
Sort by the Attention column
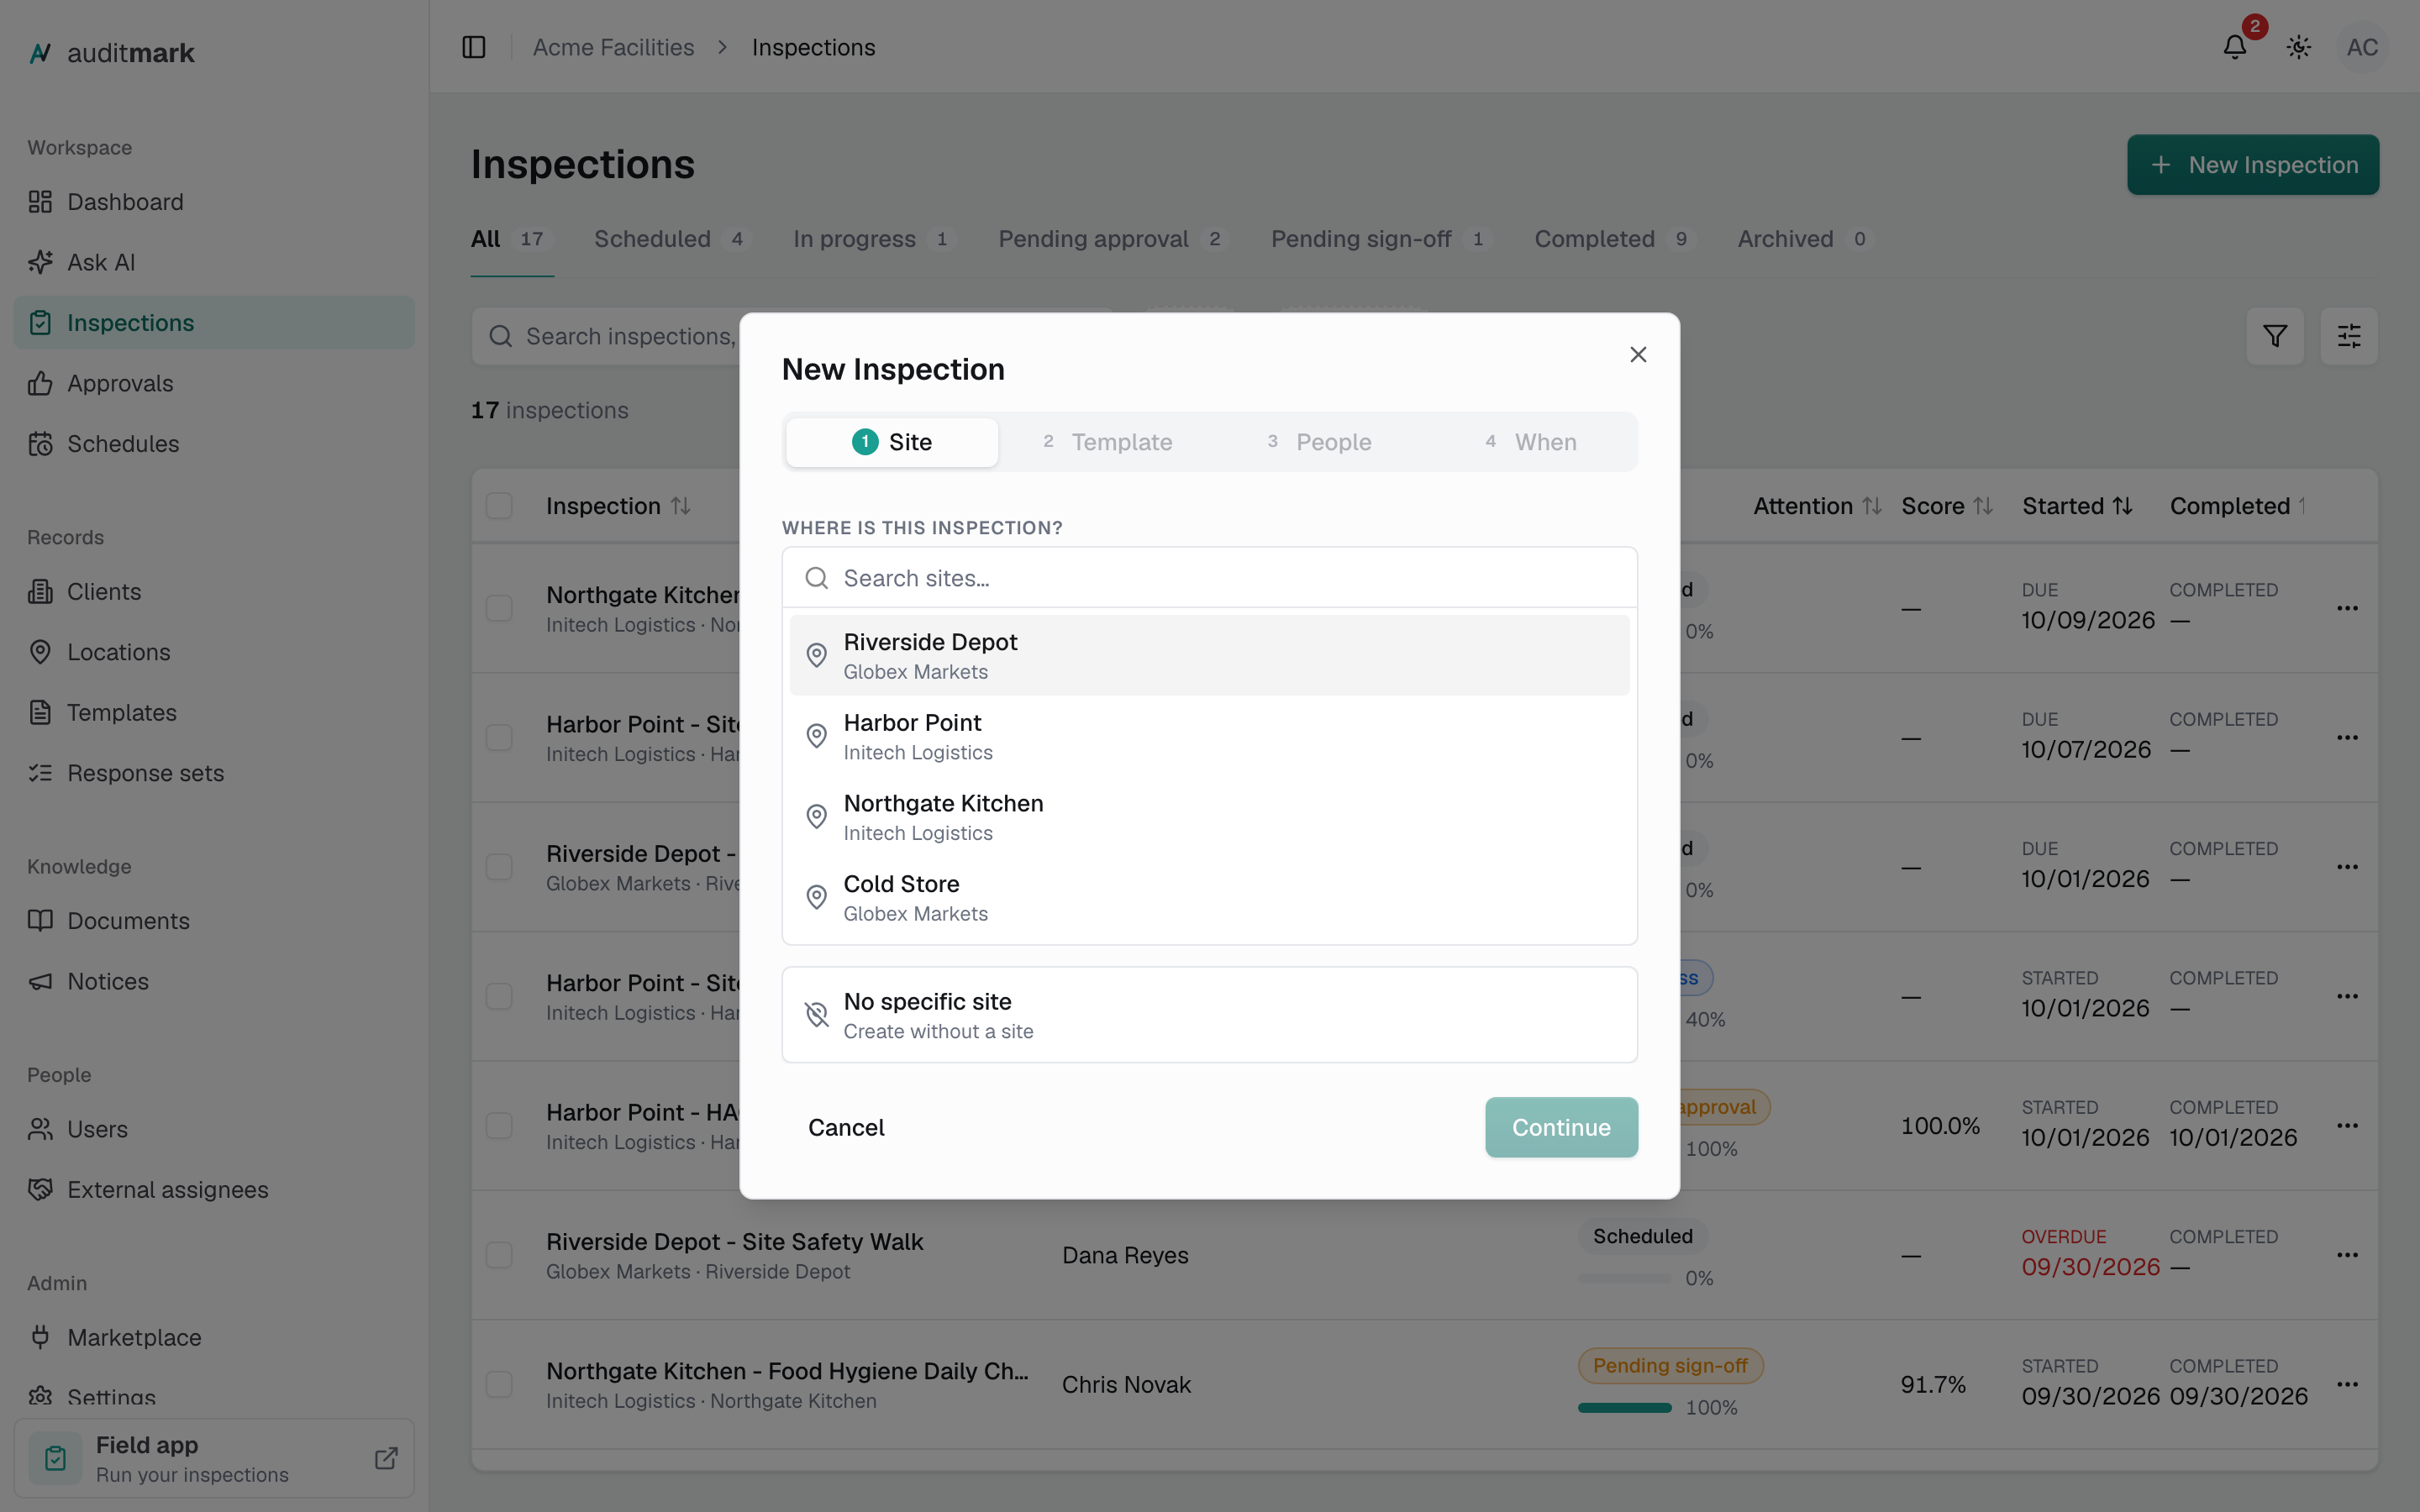click(x=1817, y=506)
